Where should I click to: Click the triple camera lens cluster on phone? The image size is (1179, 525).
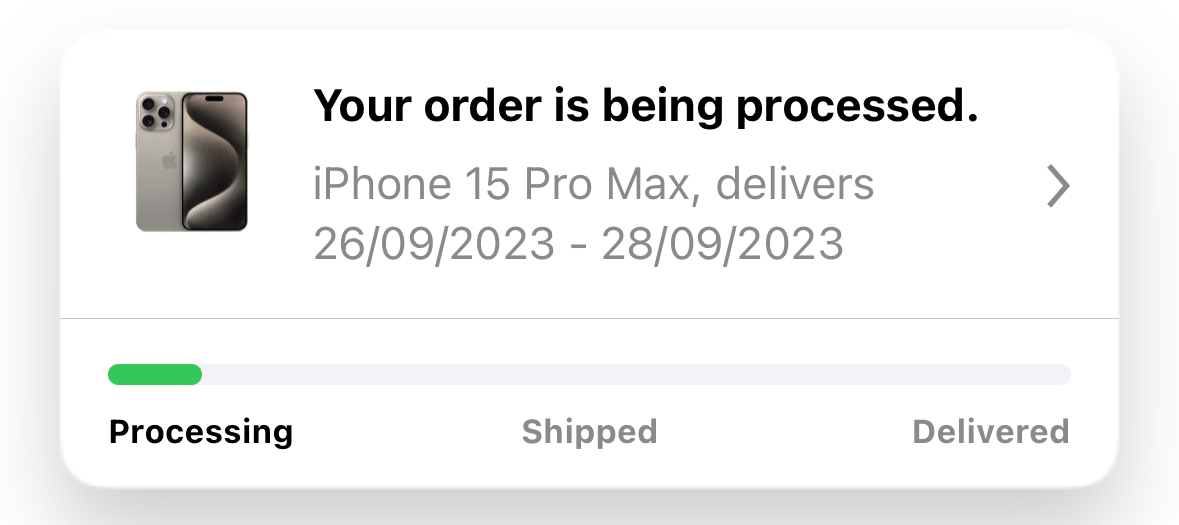click(155, 112)
